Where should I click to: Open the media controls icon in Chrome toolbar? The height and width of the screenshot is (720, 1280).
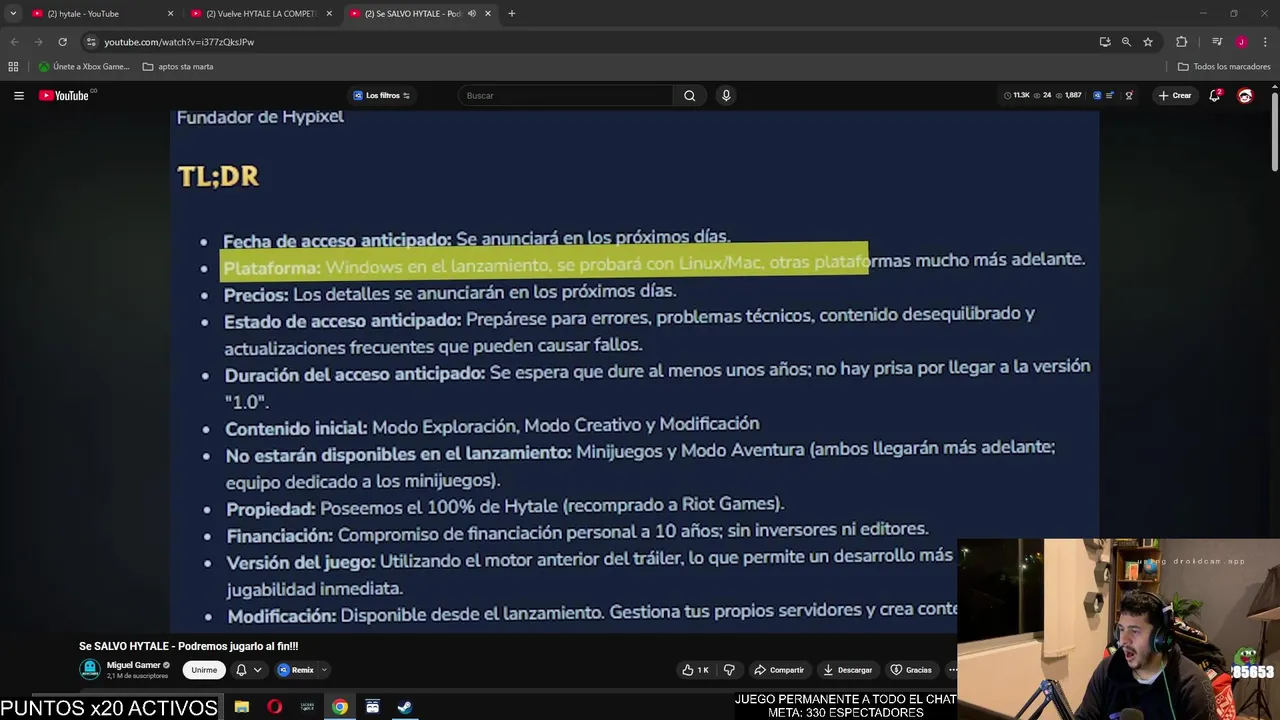pyautogui.click(x=1217, y=42)
